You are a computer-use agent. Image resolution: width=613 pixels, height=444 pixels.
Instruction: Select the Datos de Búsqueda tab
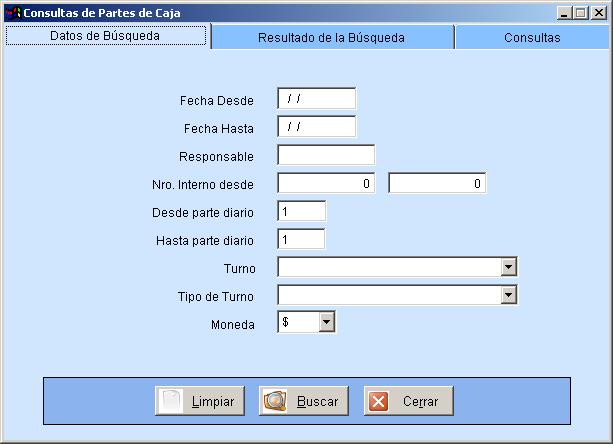click(105, 36)
